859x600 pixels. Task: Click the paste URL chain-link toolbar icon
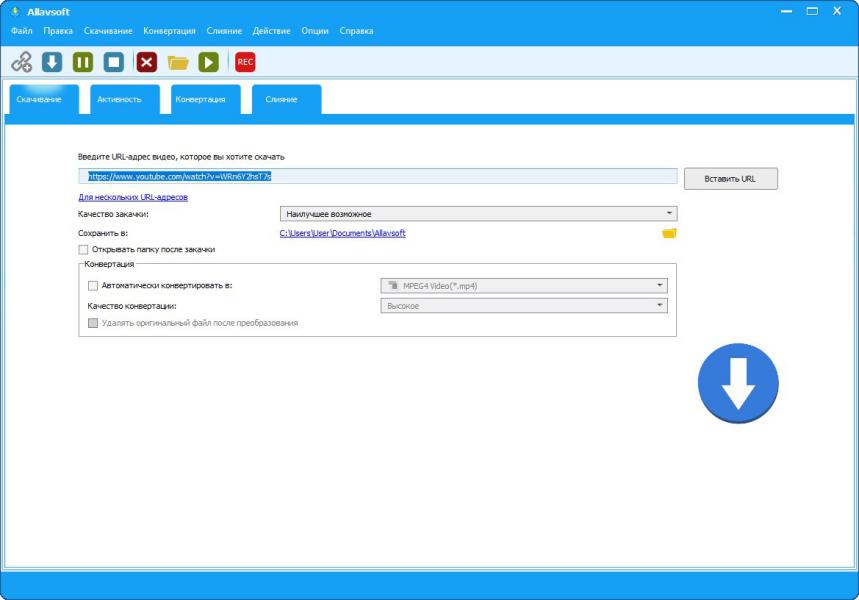coord(22,62)
